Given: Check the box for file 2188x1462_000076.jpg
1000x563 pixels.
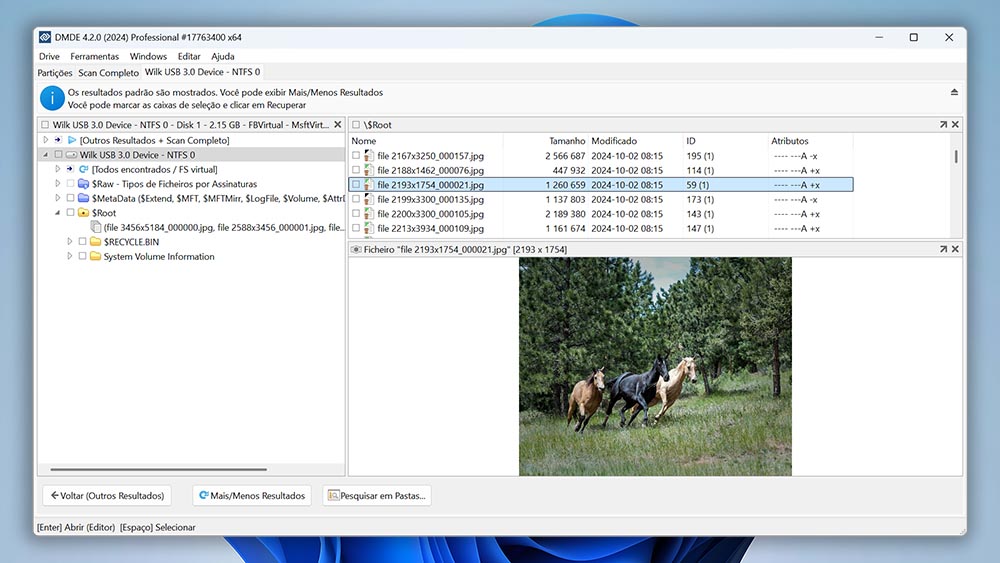Looking at the screenshot, I should click(356, 170).
